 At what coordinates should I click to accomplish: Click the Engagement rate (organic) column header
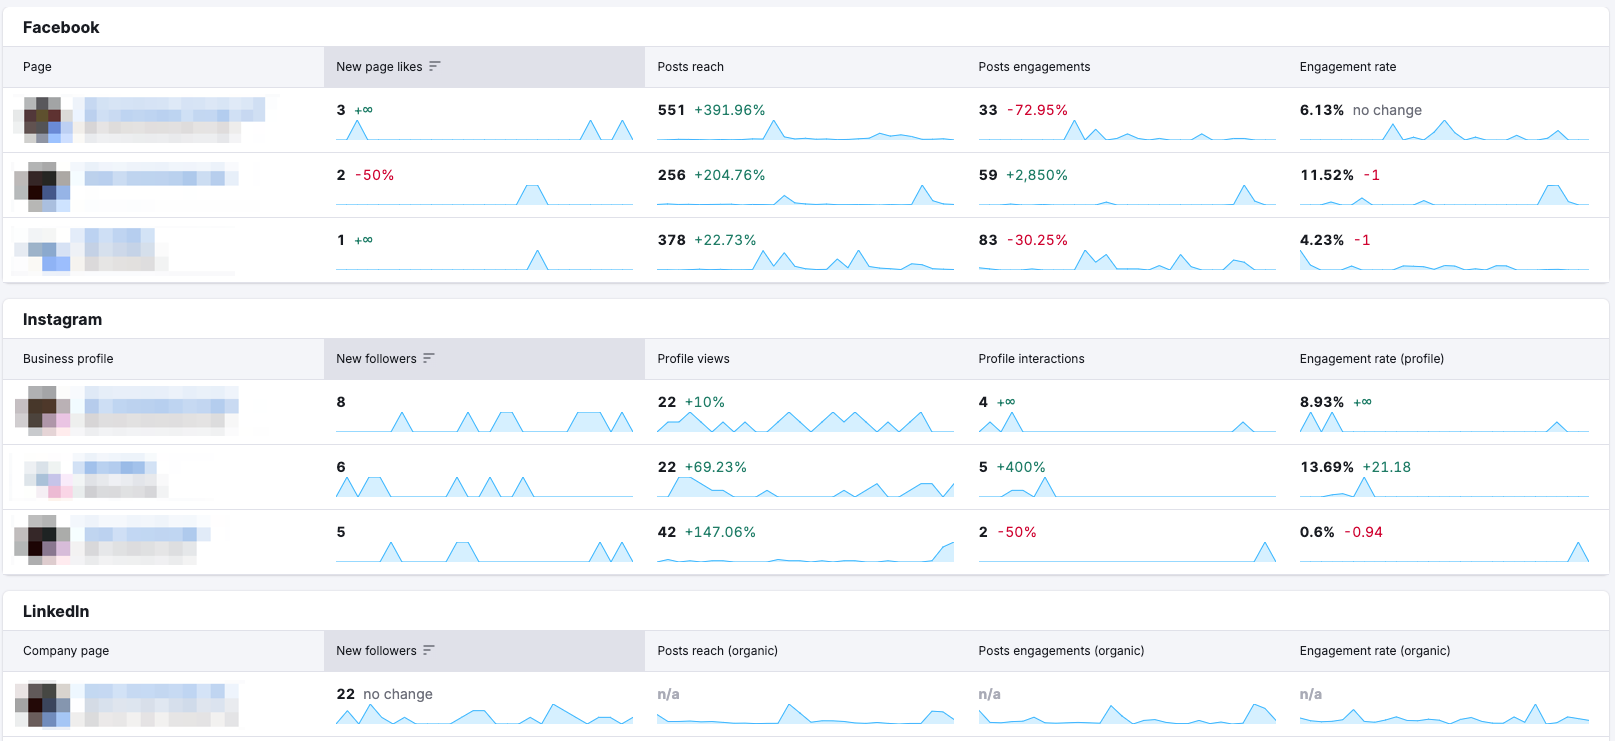(x=1374, y=651)
